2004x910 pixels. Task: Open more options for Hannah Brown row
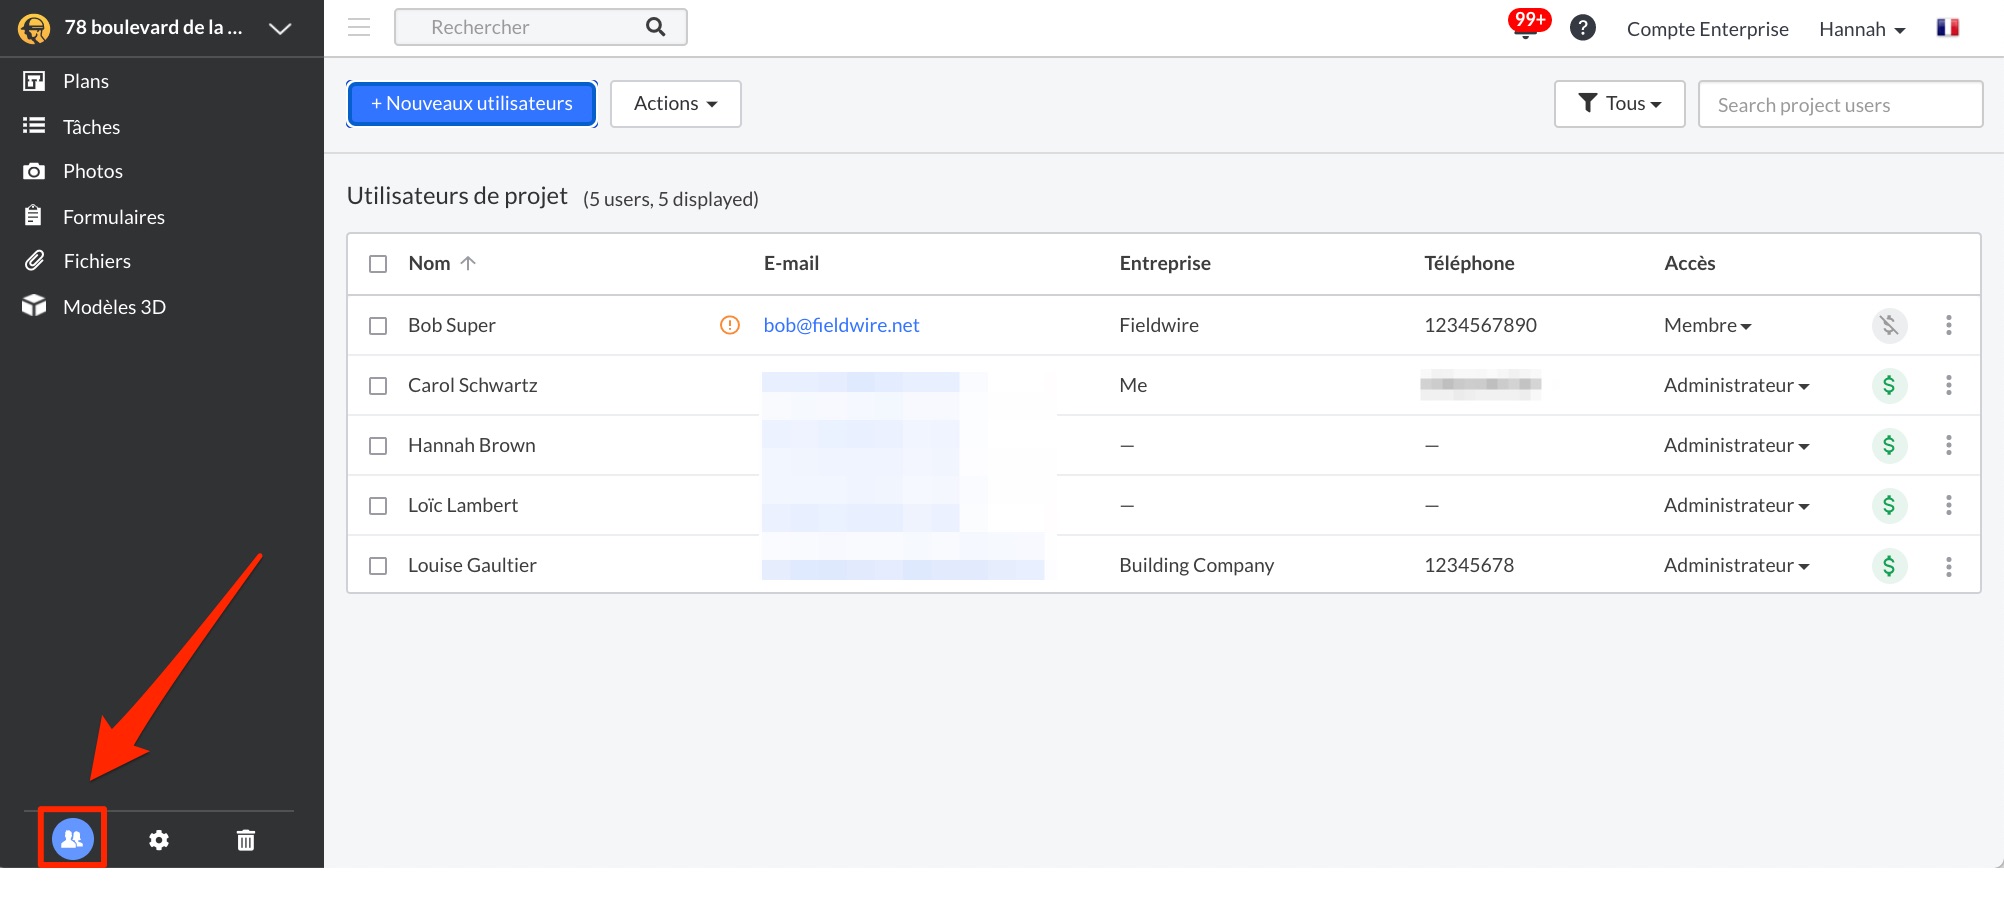1948,445
